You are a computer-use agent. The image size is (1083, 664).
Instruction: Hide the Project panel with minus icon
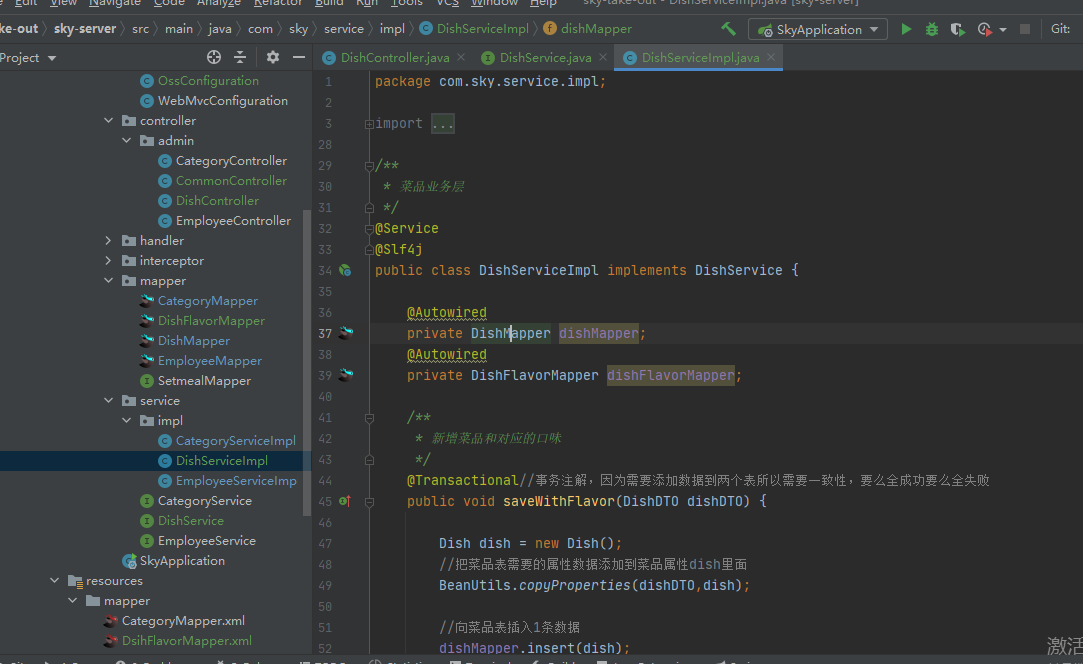(298, 58)
